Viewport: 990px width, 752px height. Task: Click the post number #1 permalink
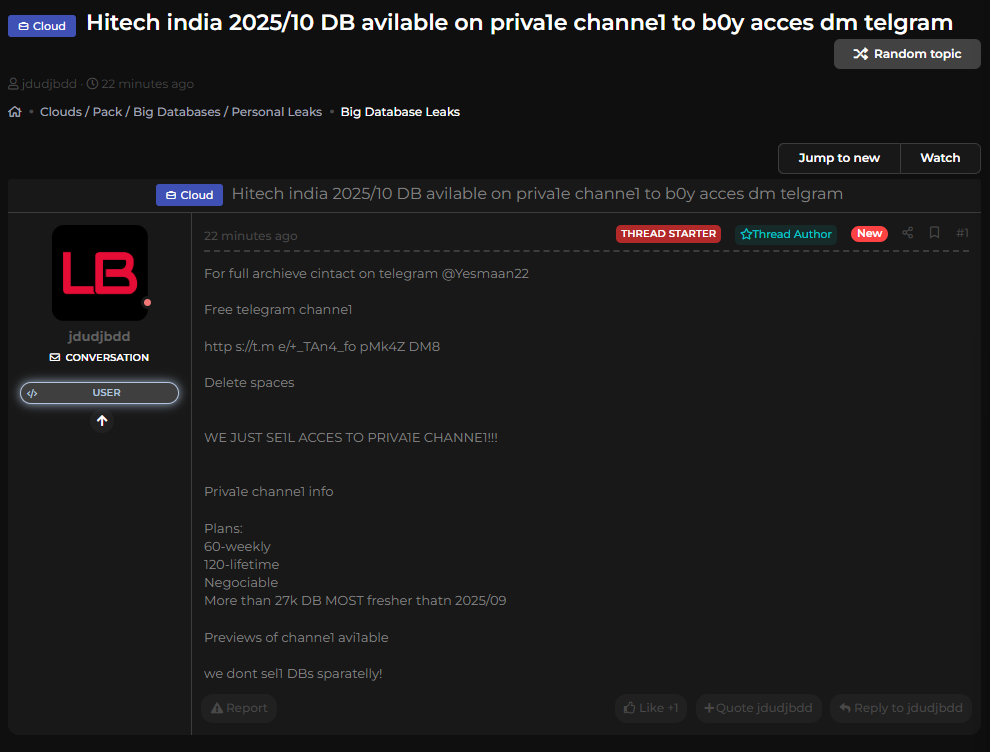(x=962, y=233)
